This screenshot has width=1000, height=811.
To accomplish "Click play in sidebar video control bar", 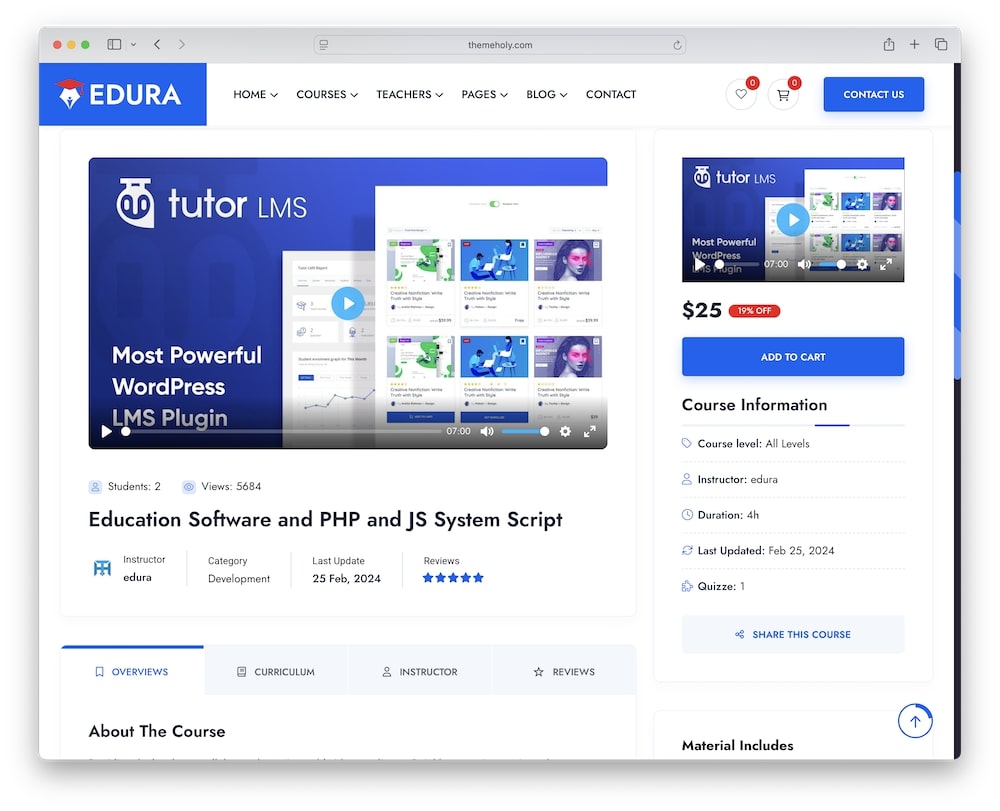I will point(700,264).
